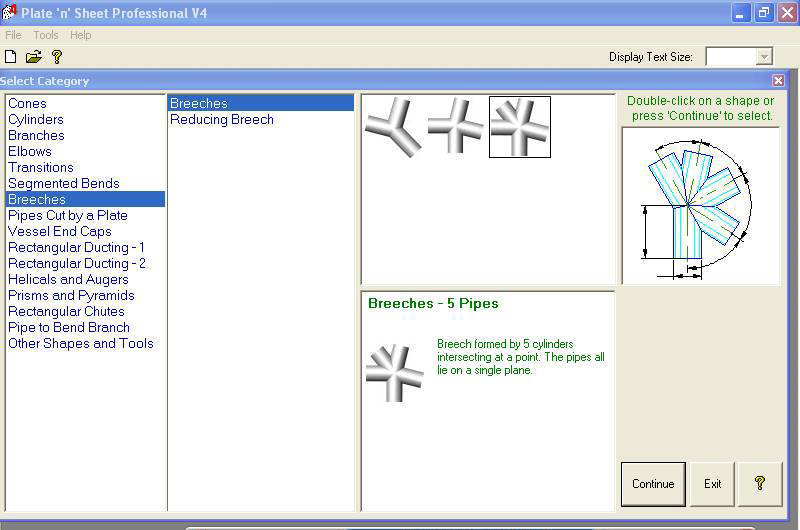The height and width of the screenshot is (530, 800).
Task: Click the Exit button
Action: pos(712,484)
